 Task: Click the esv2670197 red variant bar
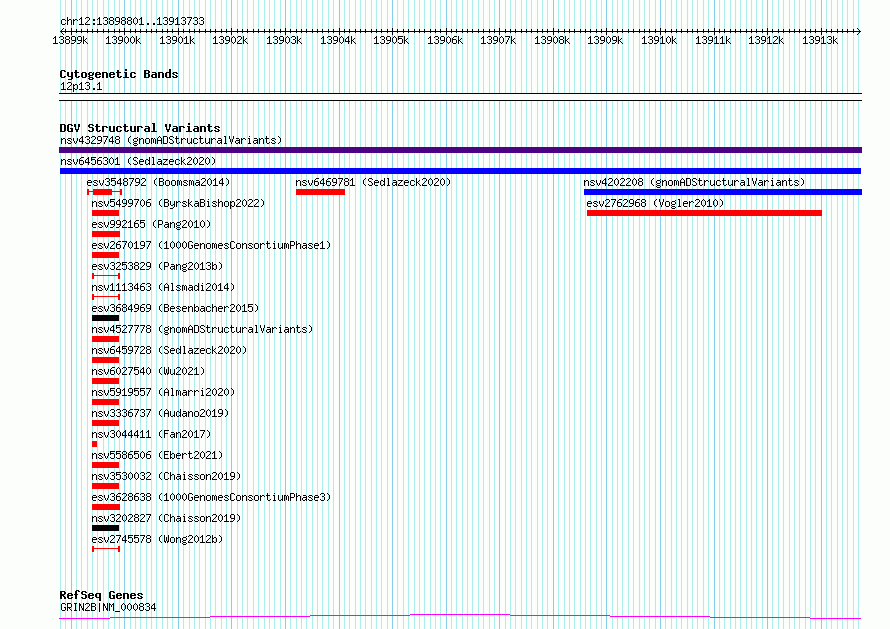click(x=105, y=255)
